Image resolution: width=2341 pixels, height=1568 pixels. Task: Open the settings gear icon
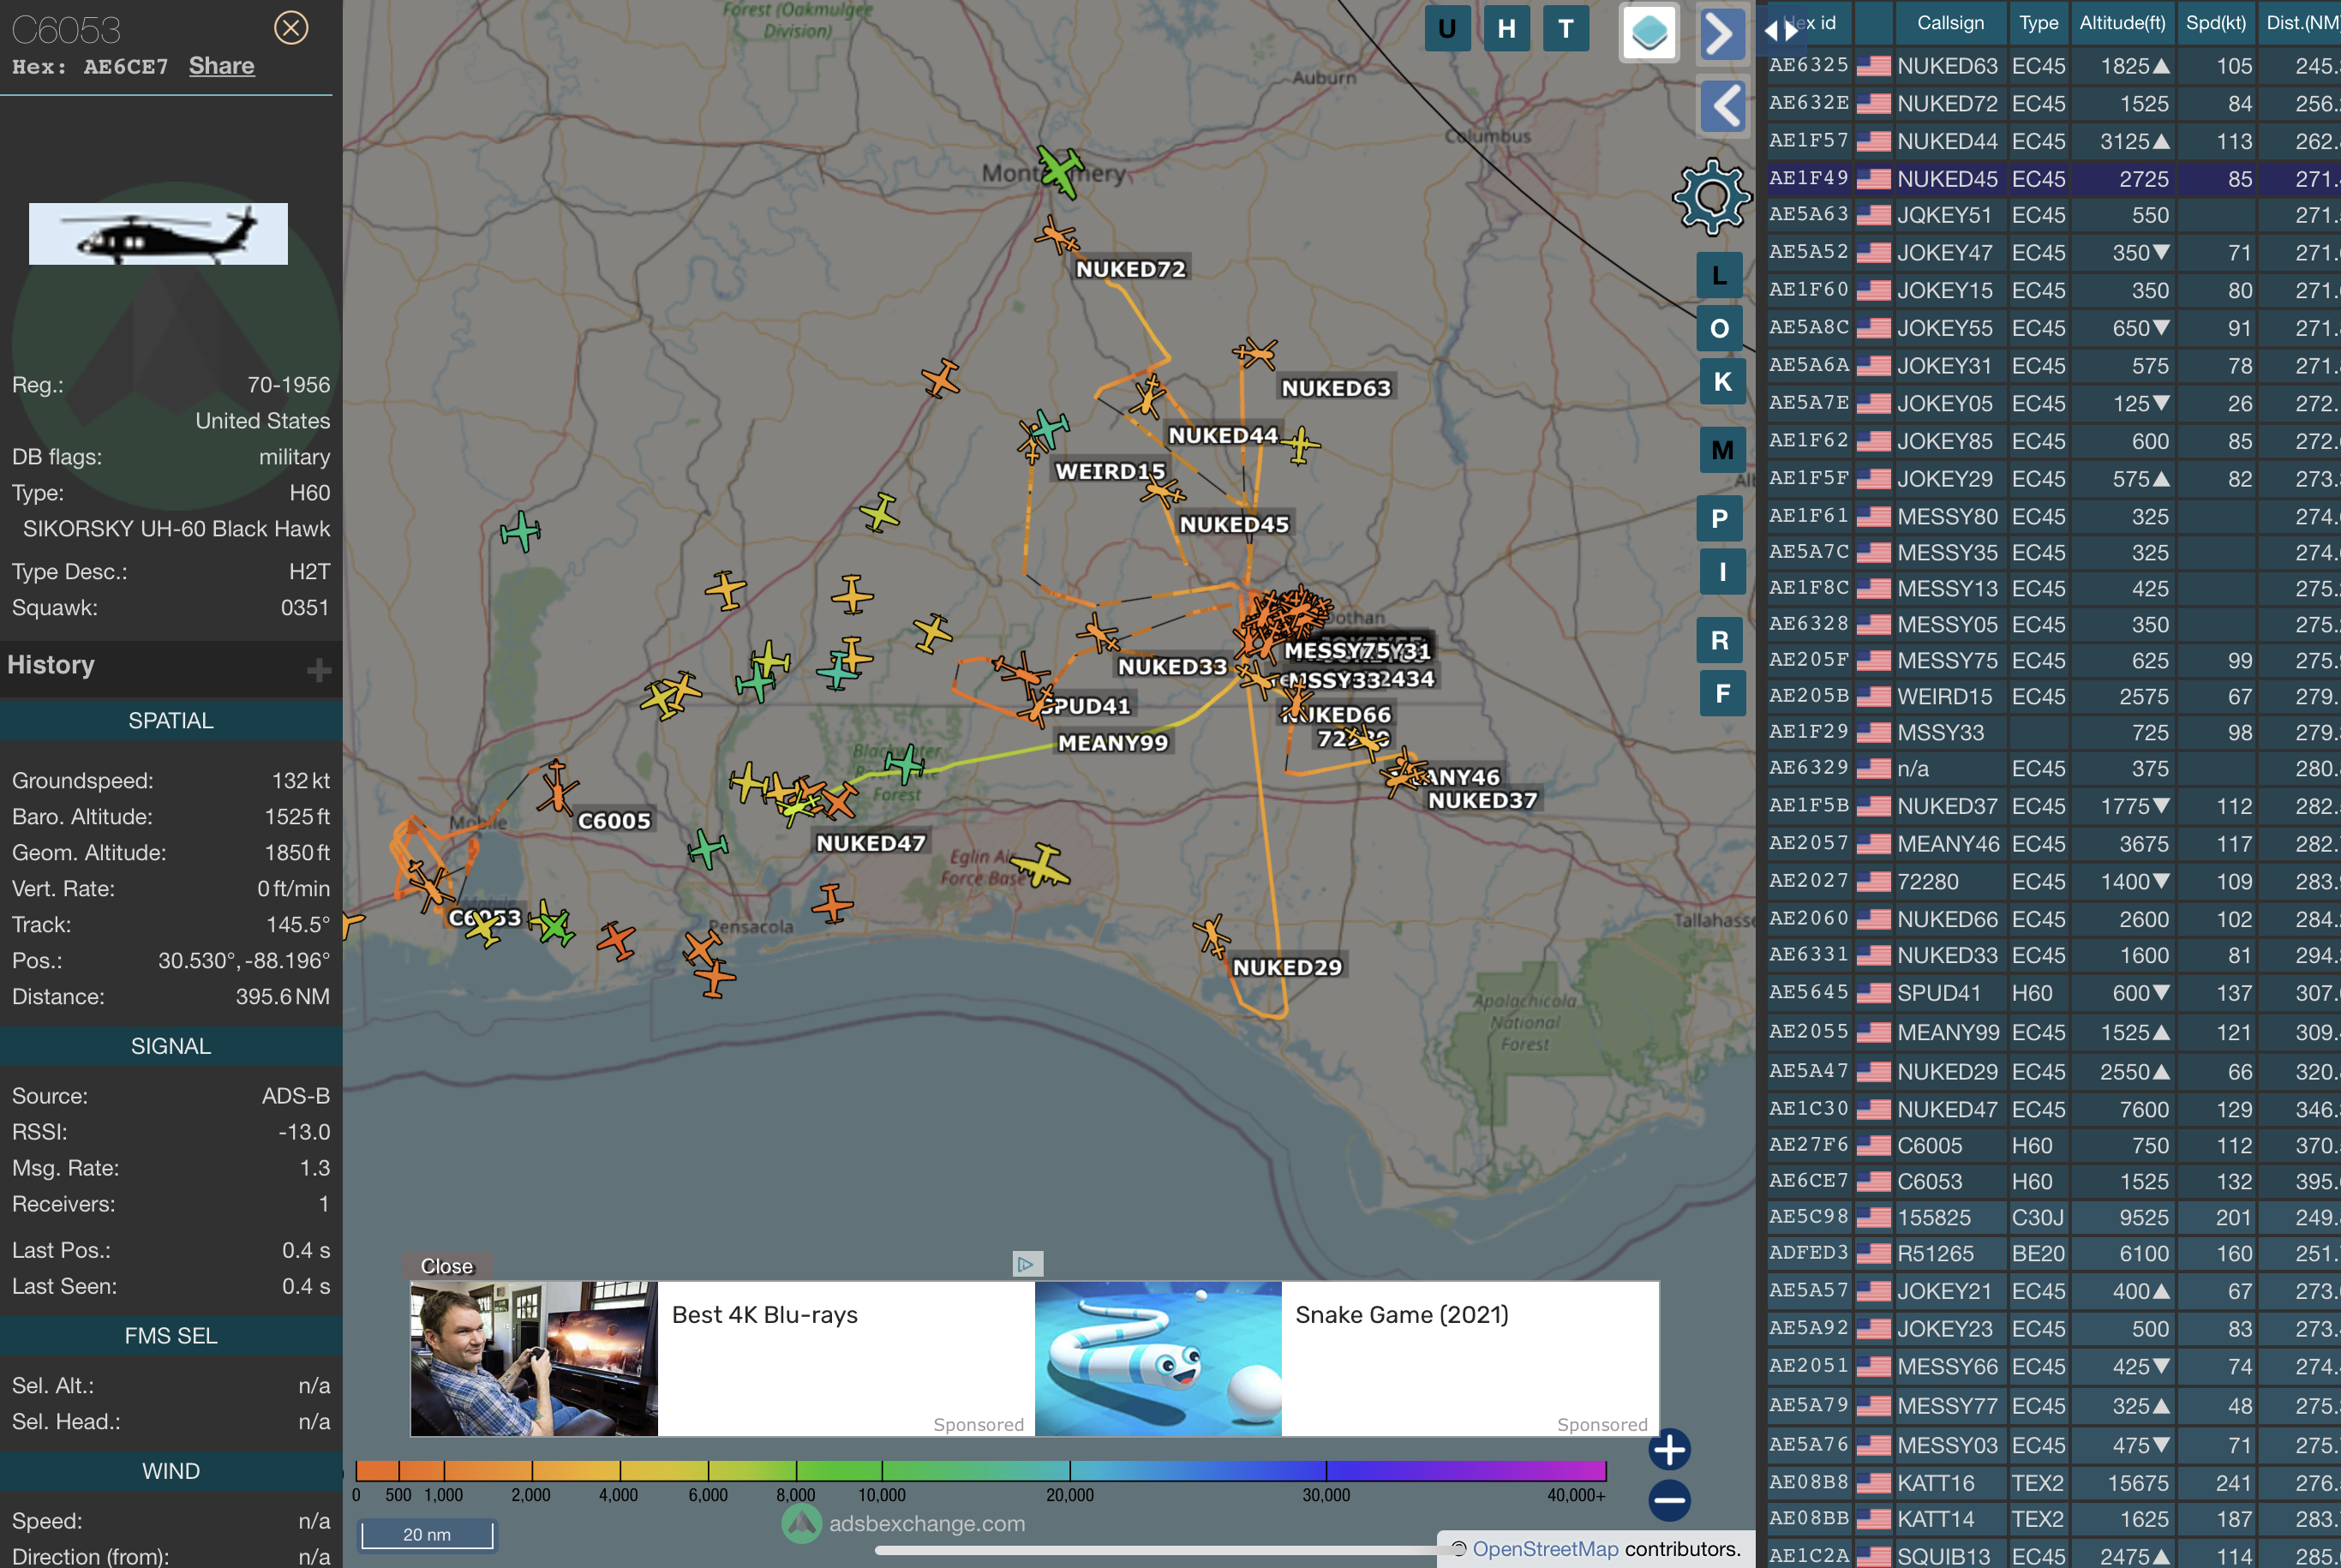click(1712, 196)
